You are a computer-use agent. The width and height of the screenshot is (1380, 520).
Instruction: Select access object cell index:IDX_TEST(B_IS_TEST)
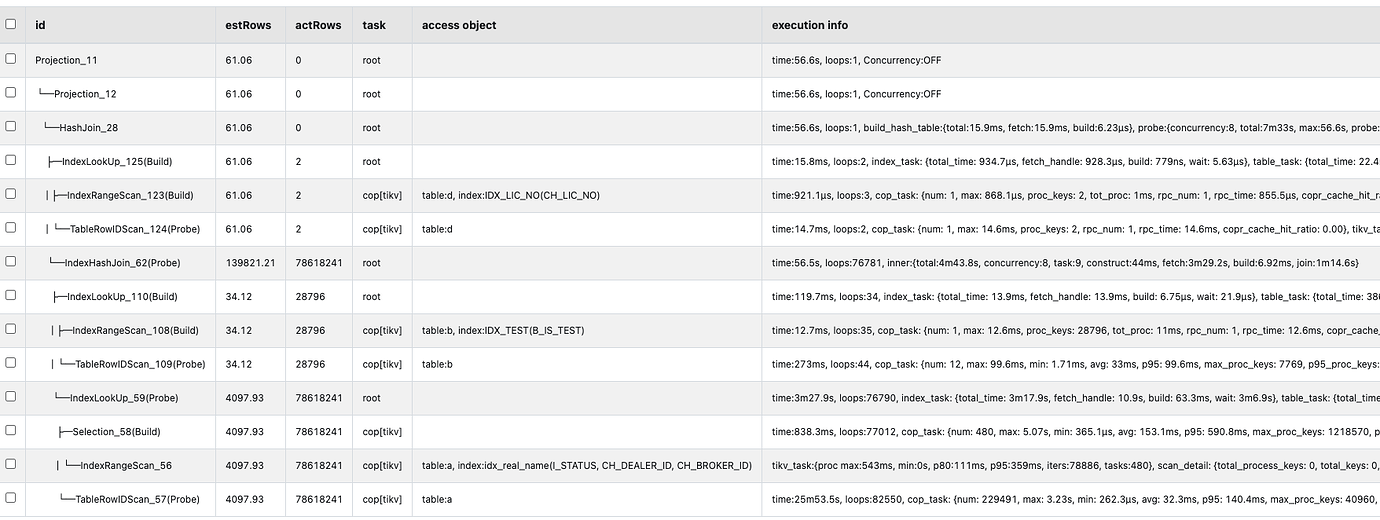tap(503, 330)
